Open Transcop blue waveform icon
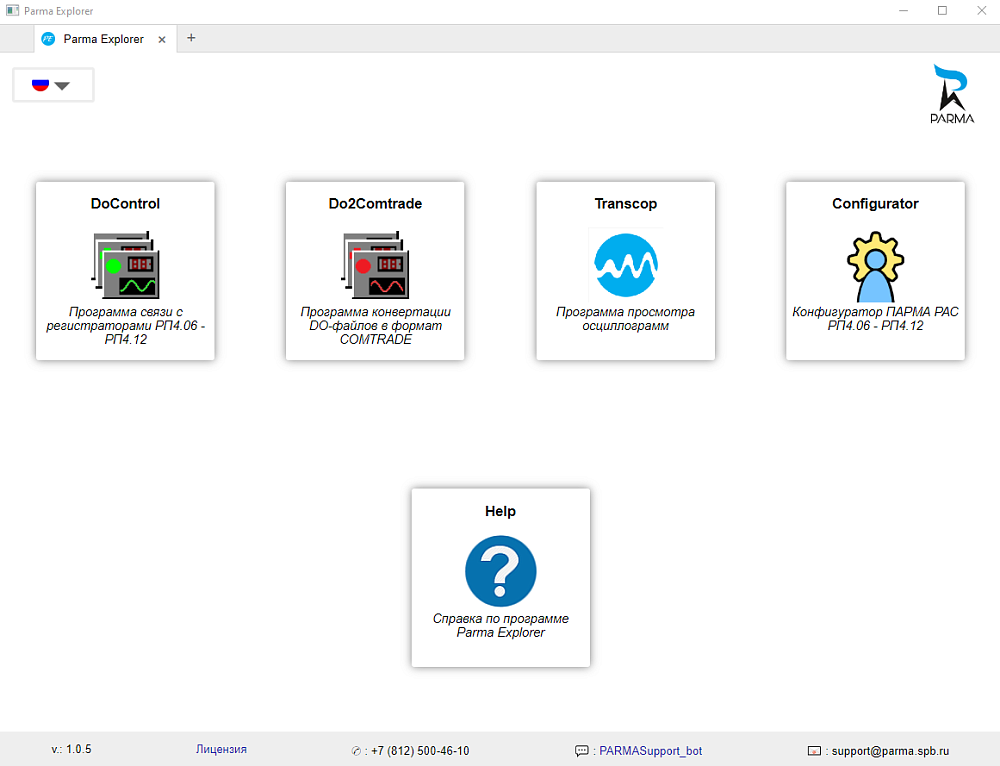Viewport: 1000px width, 766px height. 626,265
